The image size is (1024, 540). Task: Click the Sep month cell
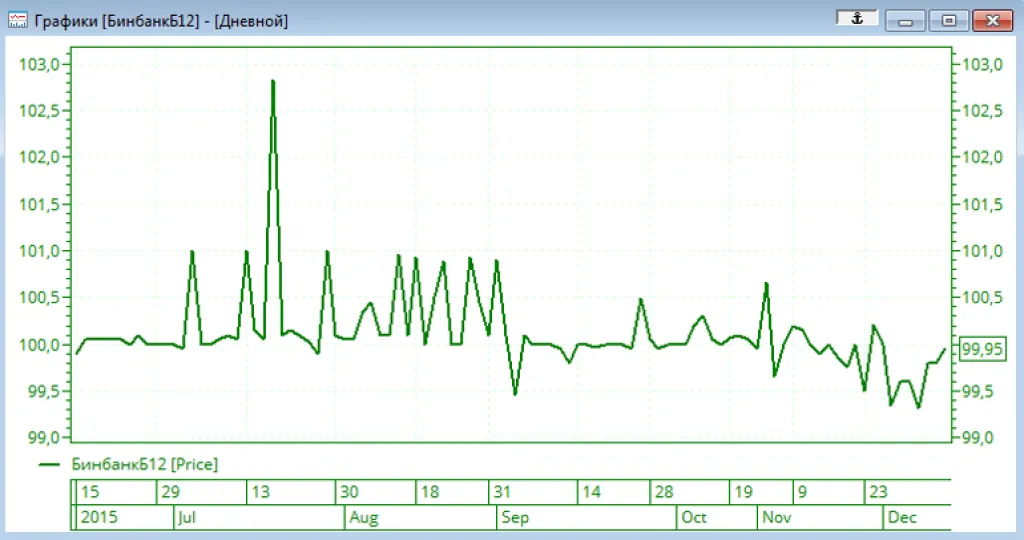tap(515, 518)
